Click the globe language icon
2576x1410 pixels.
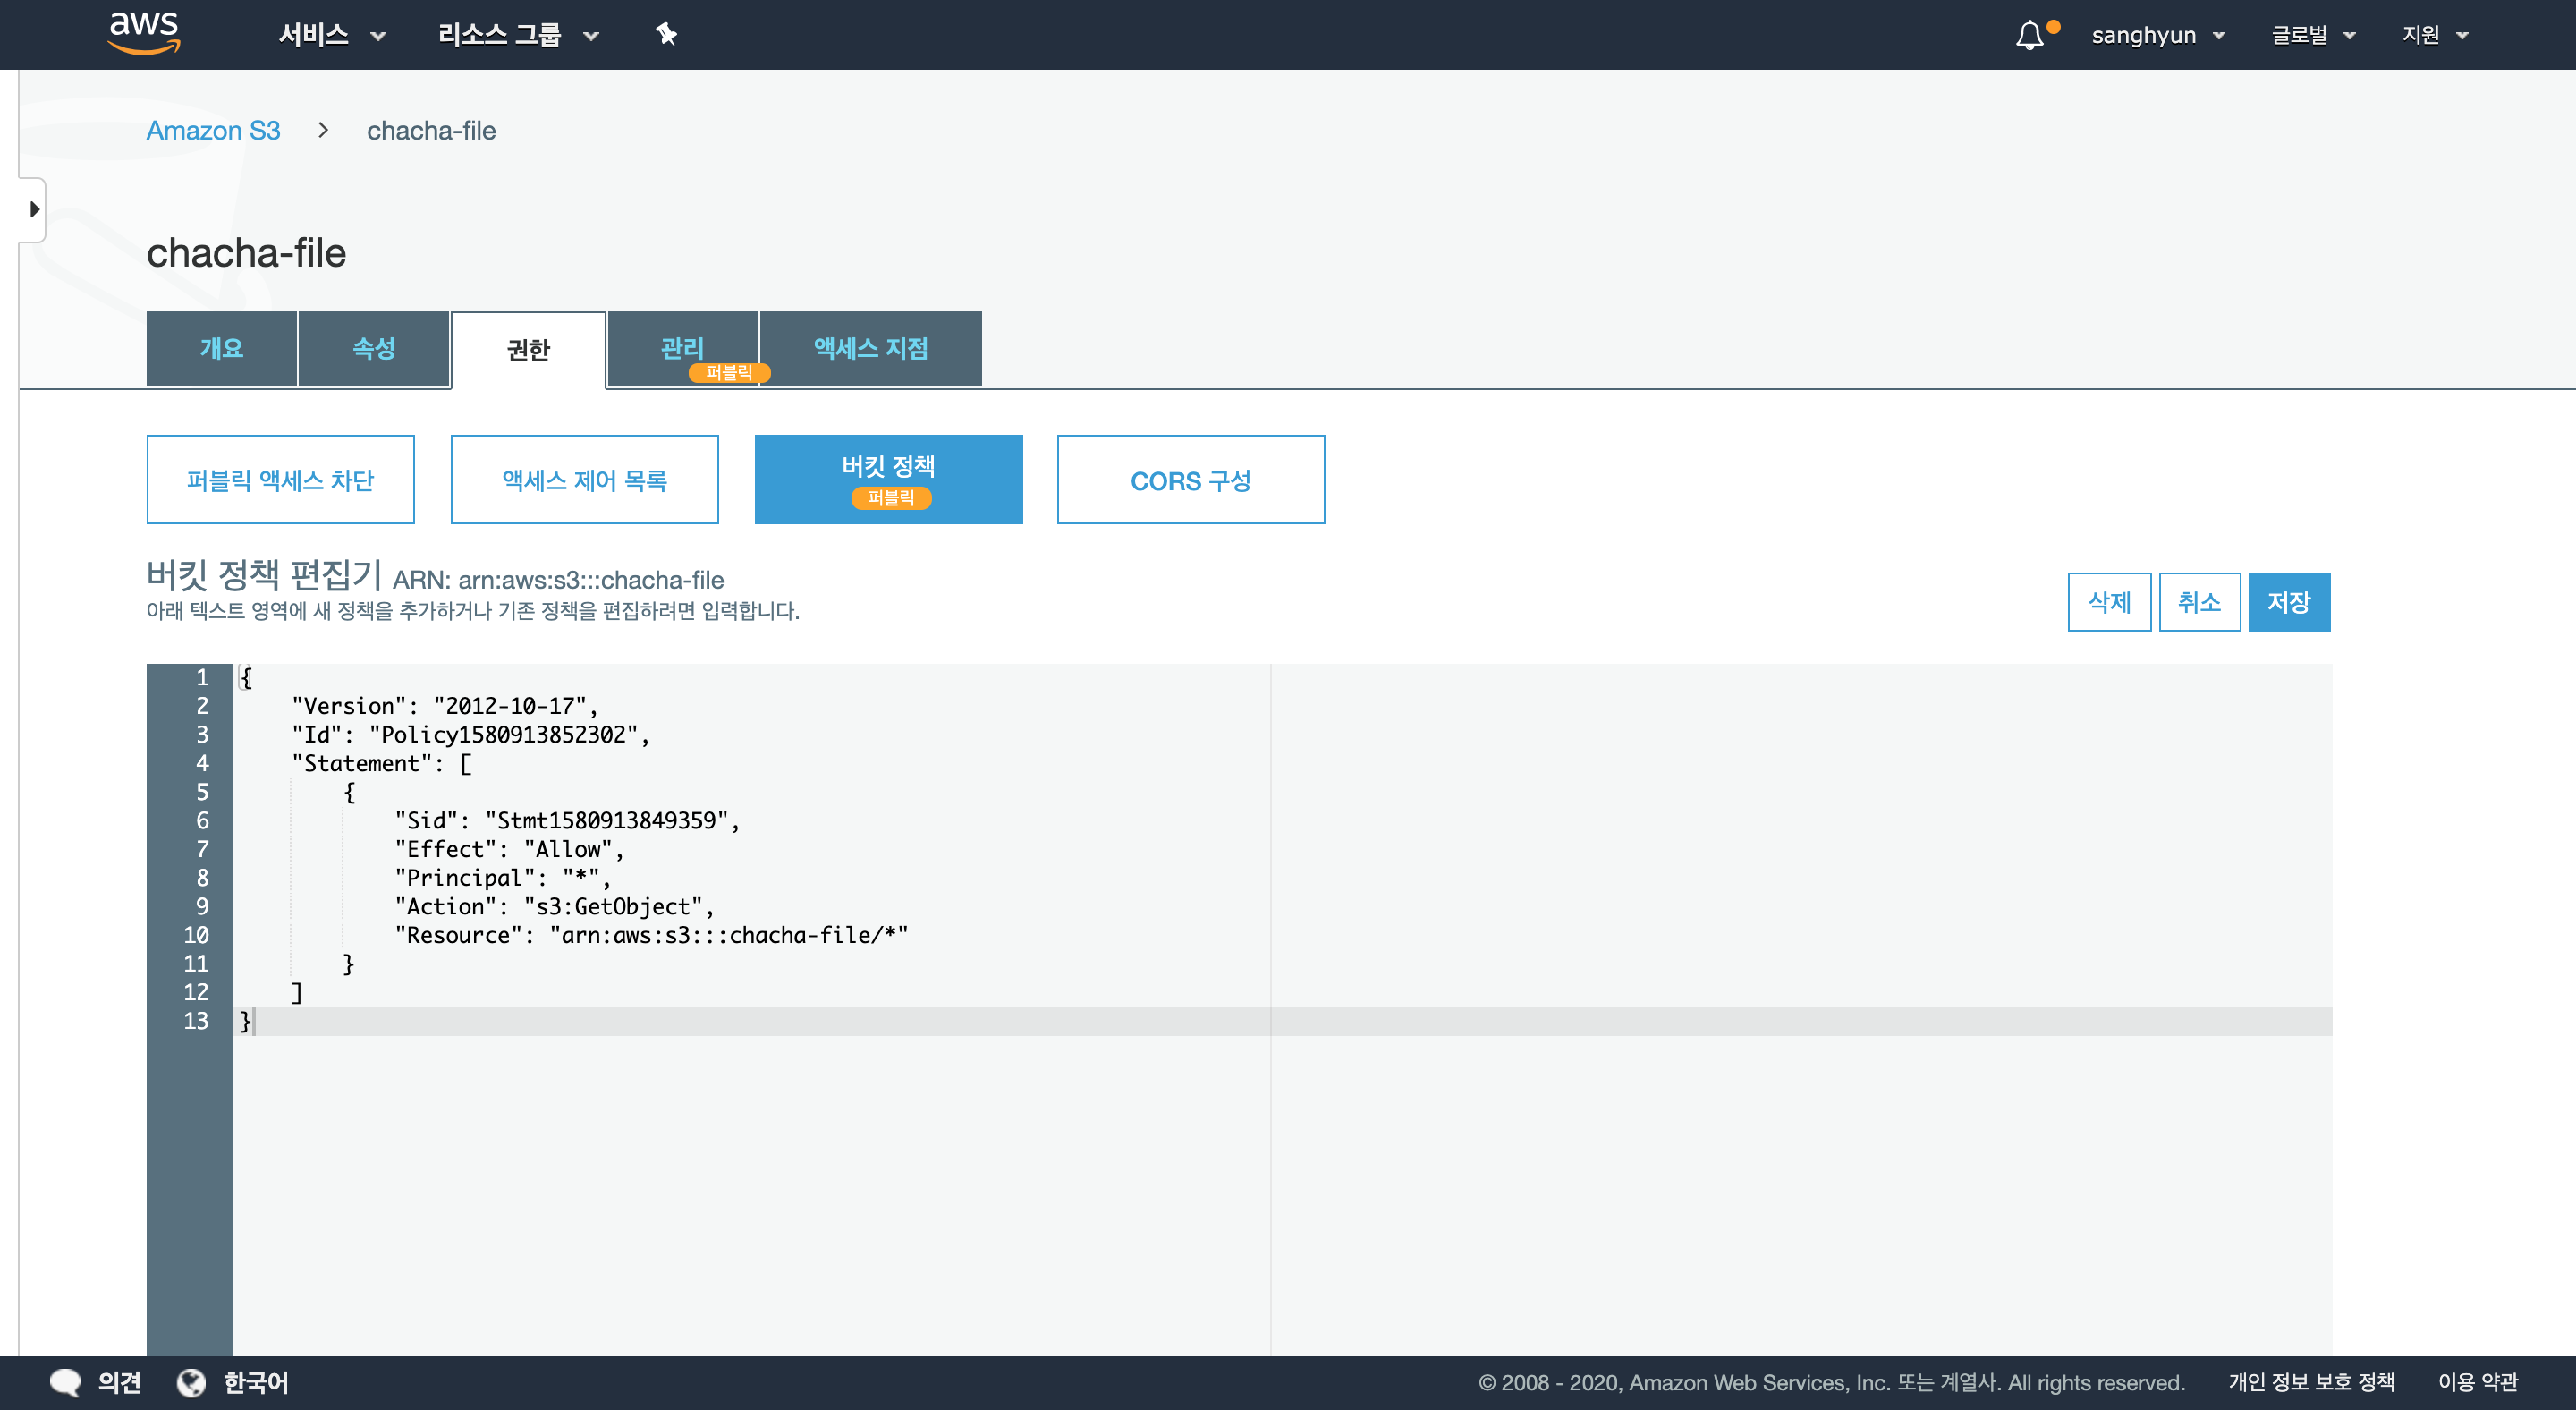coord(191,1382)
